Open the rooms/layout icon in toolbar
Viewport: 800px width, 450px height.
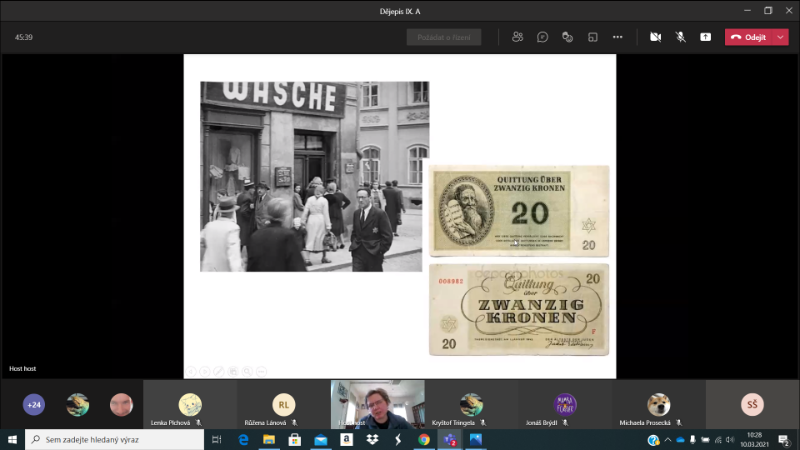pyautogui.click(x=592, y=37)
